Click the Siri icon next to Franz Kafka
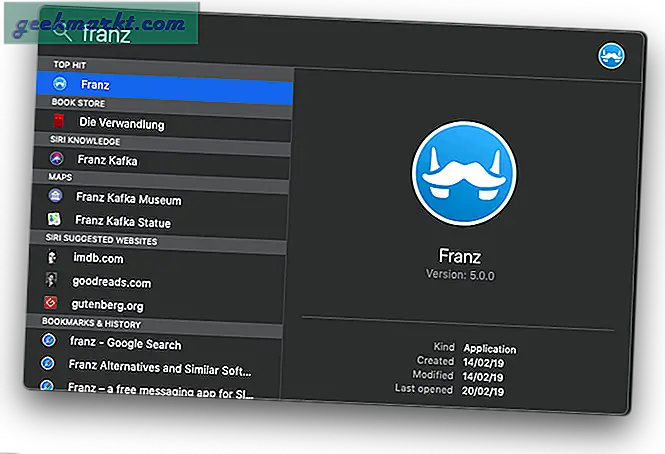 pyautogui.click(x=56, y=159)
